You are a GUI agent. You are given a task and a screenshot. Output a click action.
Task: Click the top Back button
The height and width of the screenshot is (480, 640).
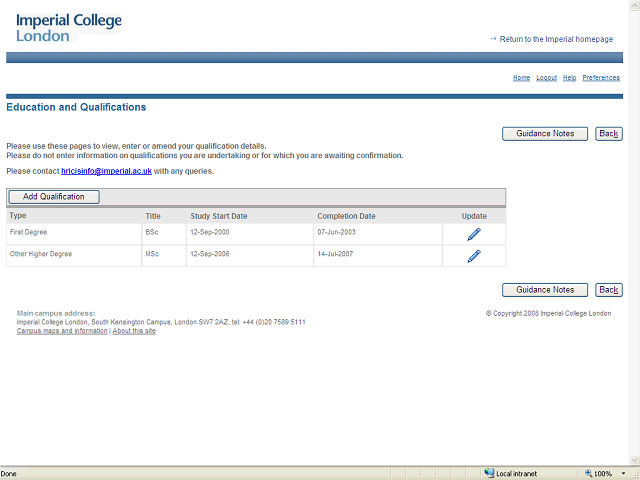608,134
